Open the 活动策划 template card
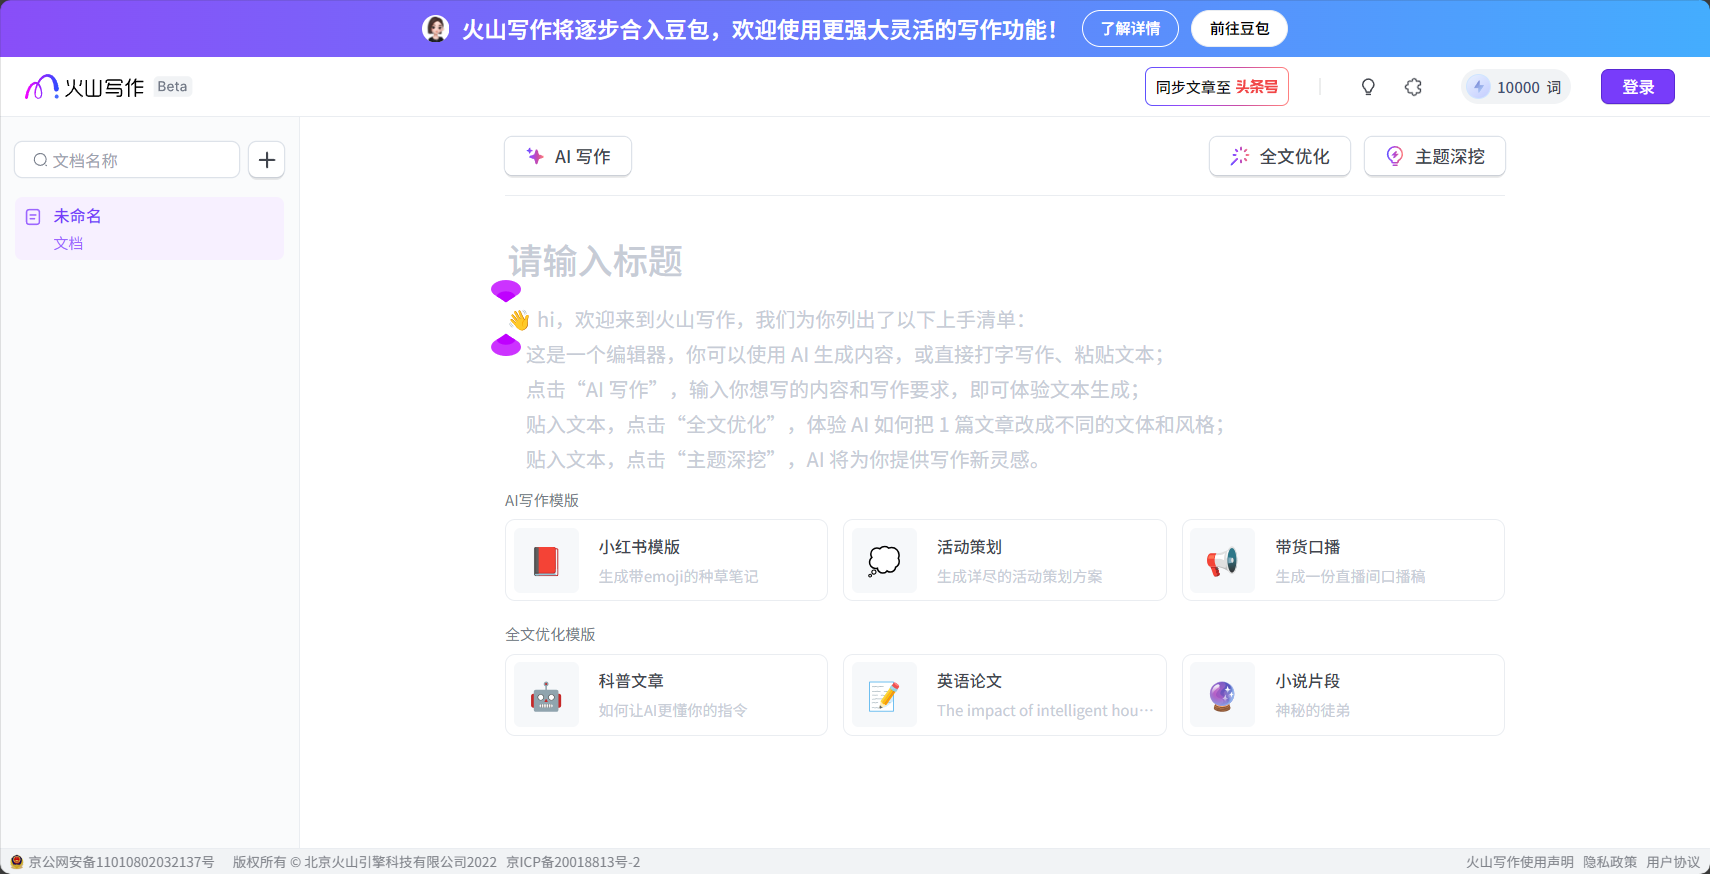 (x=1004, y=560)
